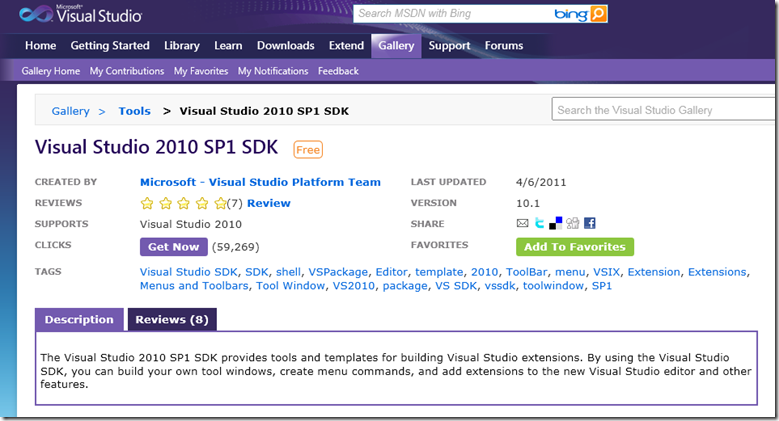Viewport: 779px width, 421px height.
Task: Open the Feedback link
Action: point(338,71)
